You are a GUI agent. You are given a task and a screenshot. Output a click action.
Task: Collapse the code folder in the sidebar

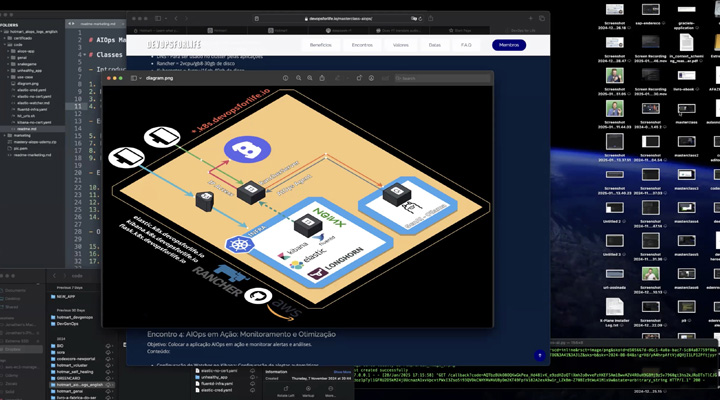5,45
